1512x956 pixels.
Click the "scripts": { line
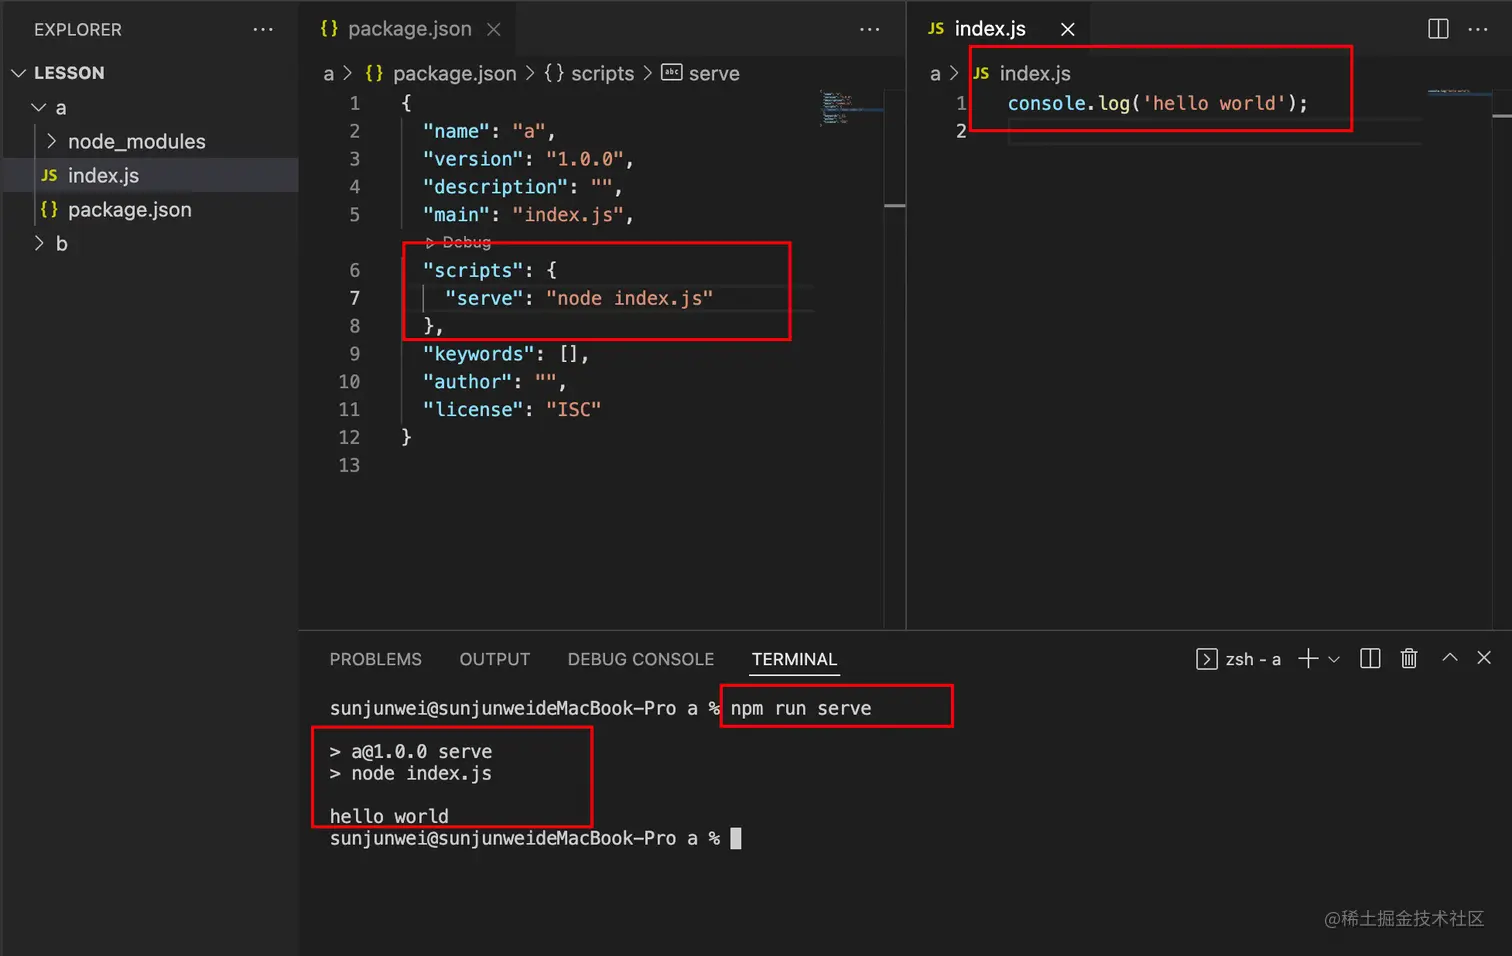[x=490, y=270]
